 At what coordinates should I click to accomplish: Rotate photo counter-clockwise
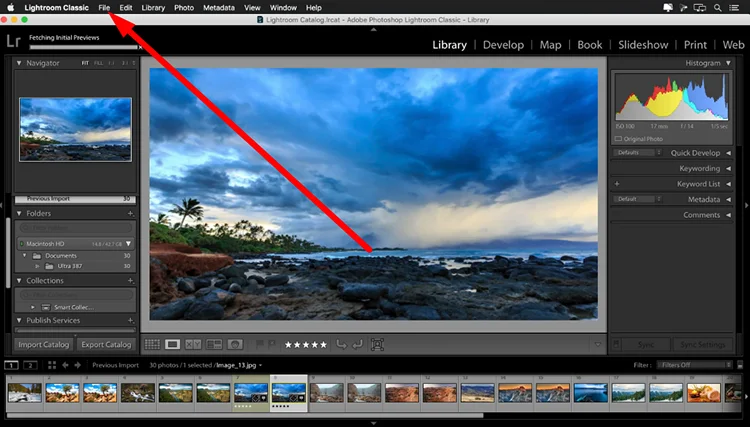(341, 344)
